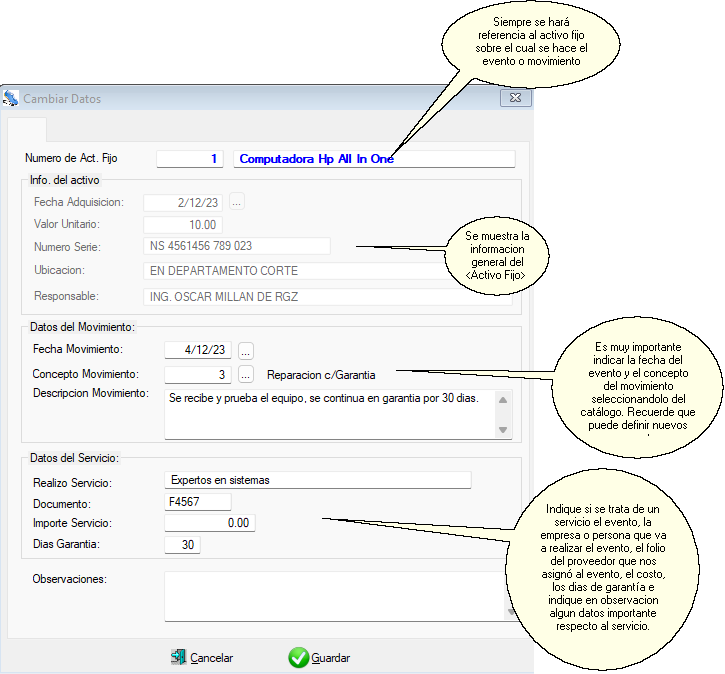Click the Numero Serie field
This screenshot has width=725, height=674.
pyautogui.click(x=237, y=246)
